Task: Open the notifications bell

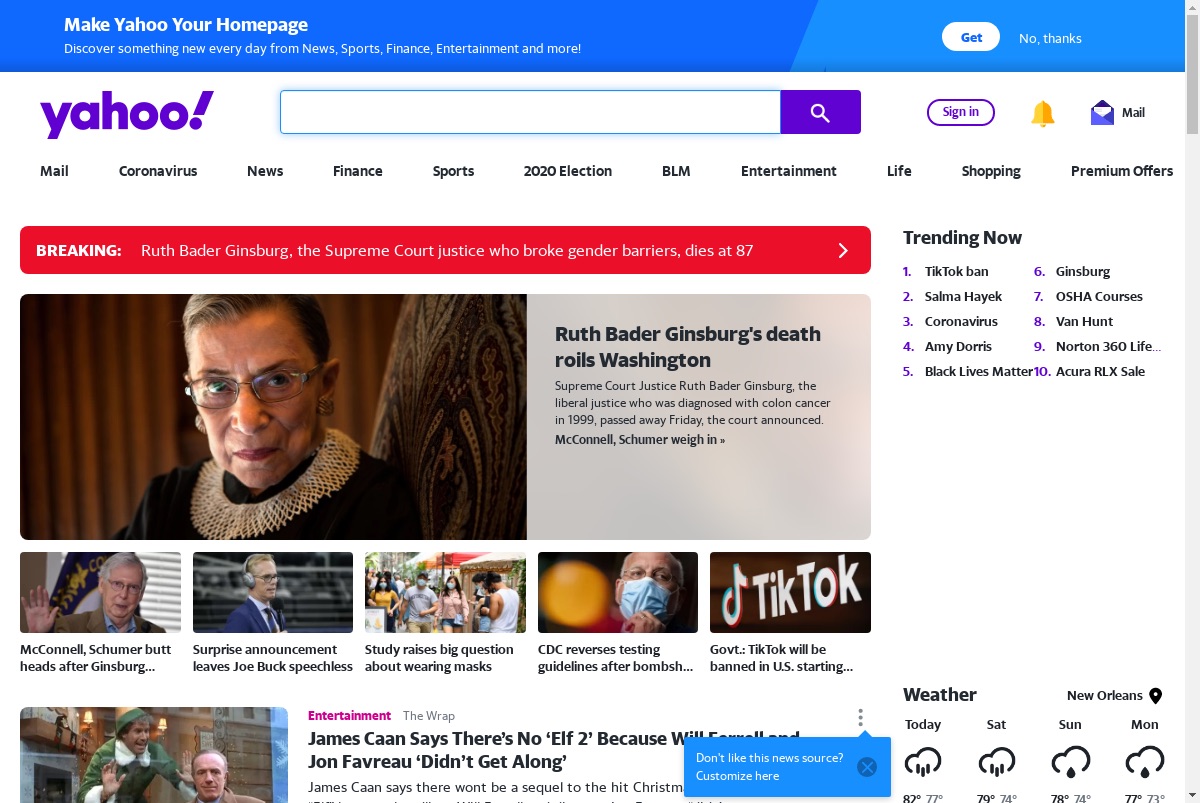Action: point(1043,113)
